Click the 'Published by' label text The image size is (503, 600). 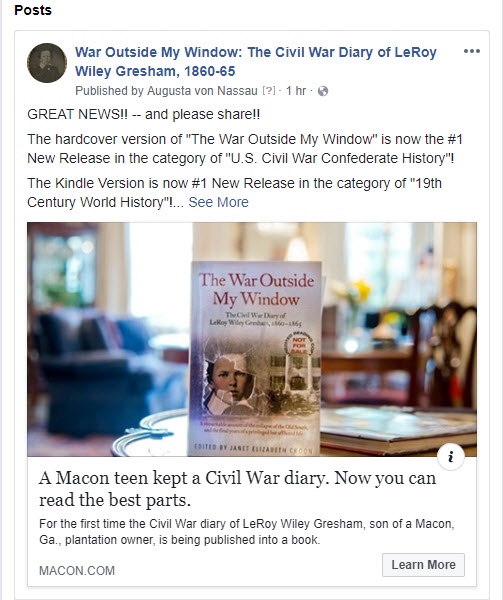coord(109,91)
